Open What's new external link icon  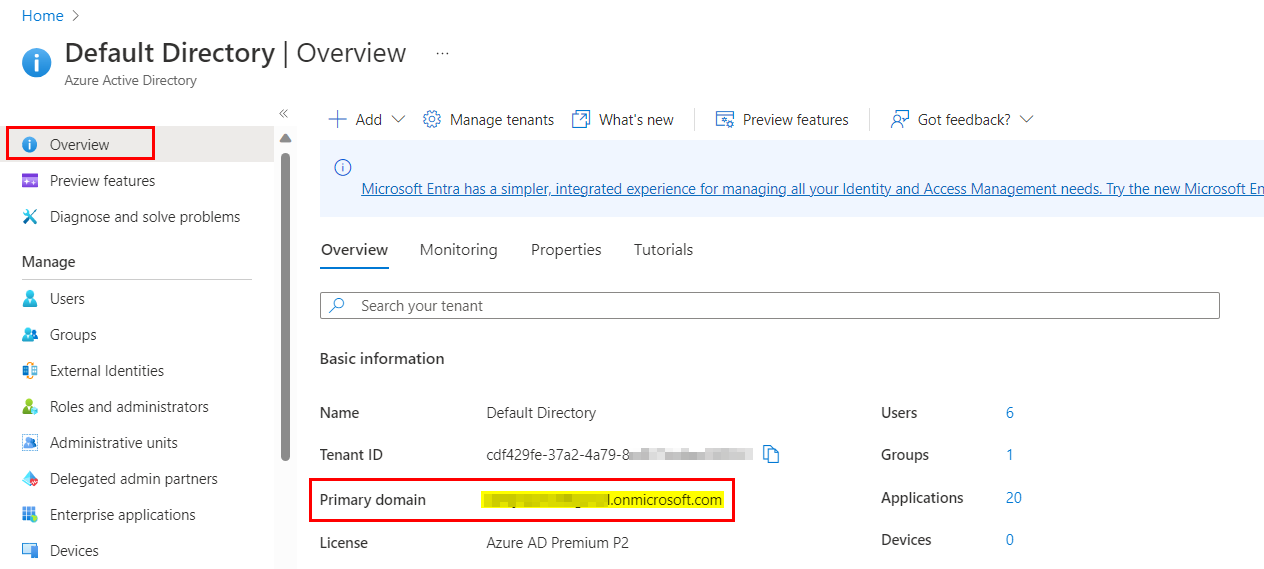[581, 120]
